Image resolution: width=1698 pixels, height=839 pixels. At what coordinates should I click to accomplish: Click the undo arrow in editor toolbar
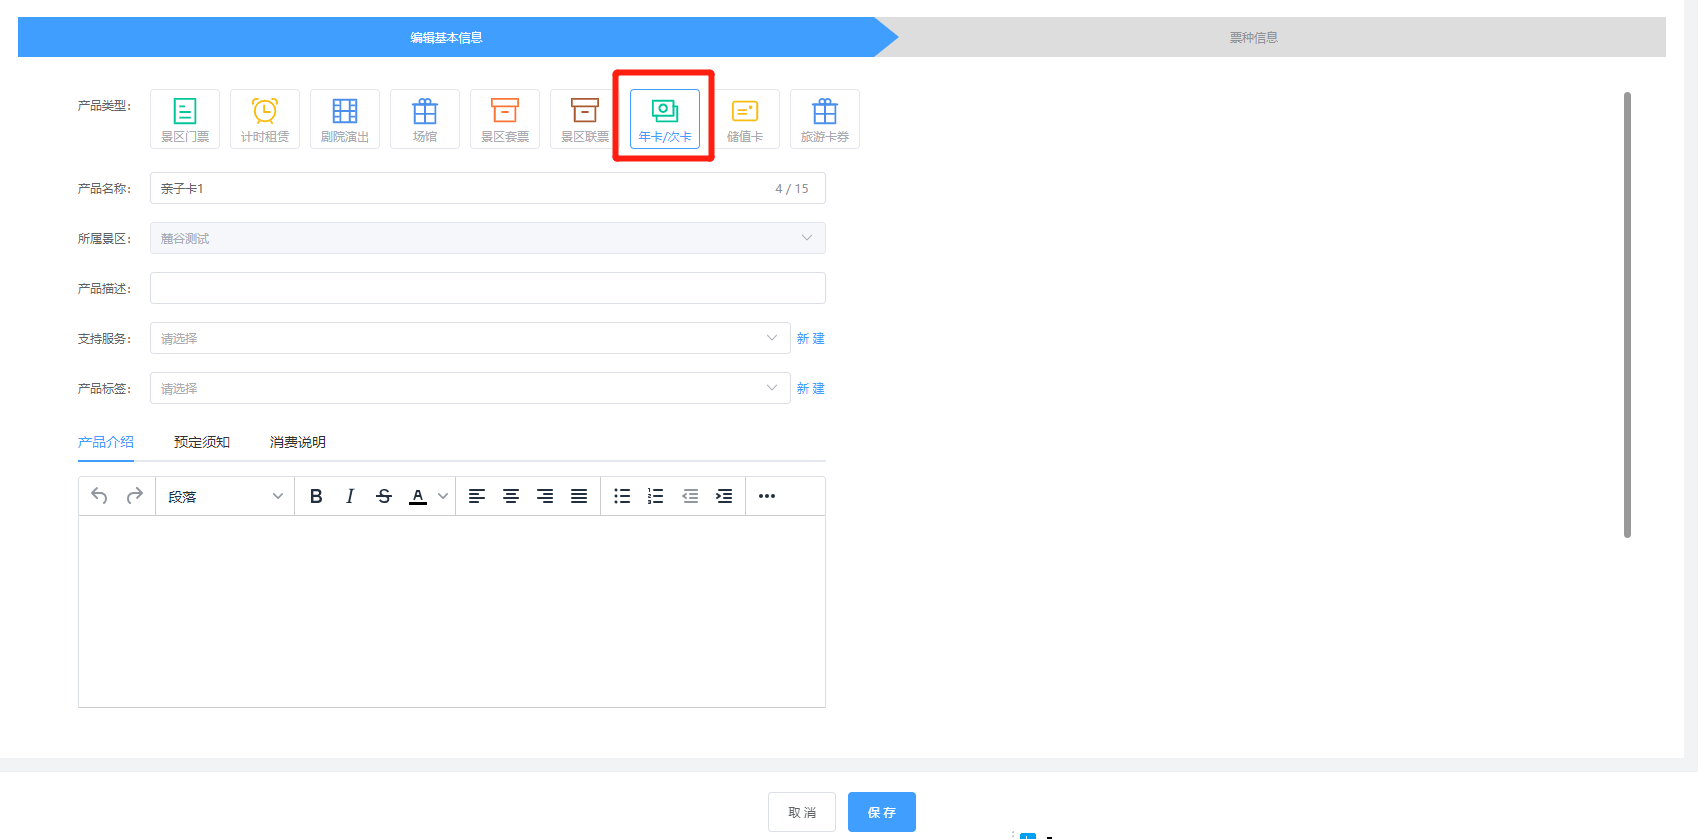click(99, 496)
